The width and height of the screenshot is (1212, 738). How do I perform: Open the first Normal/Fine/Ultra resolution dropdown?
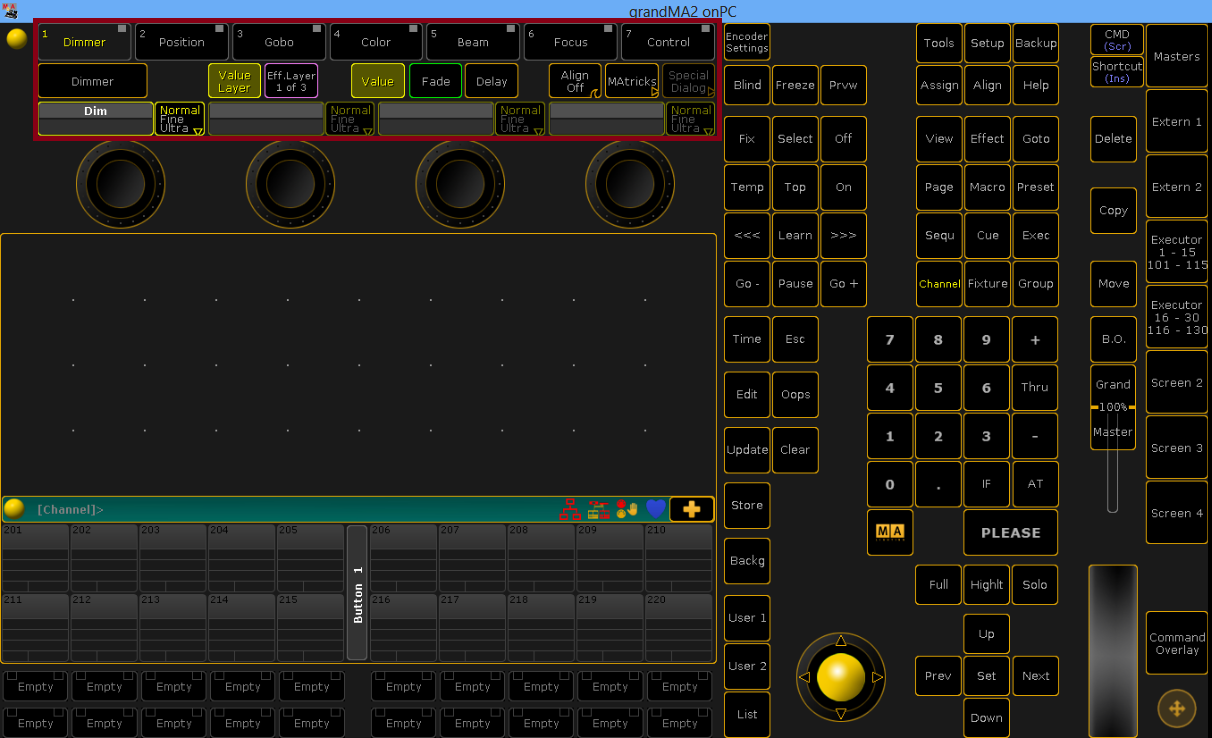(180, 118)
